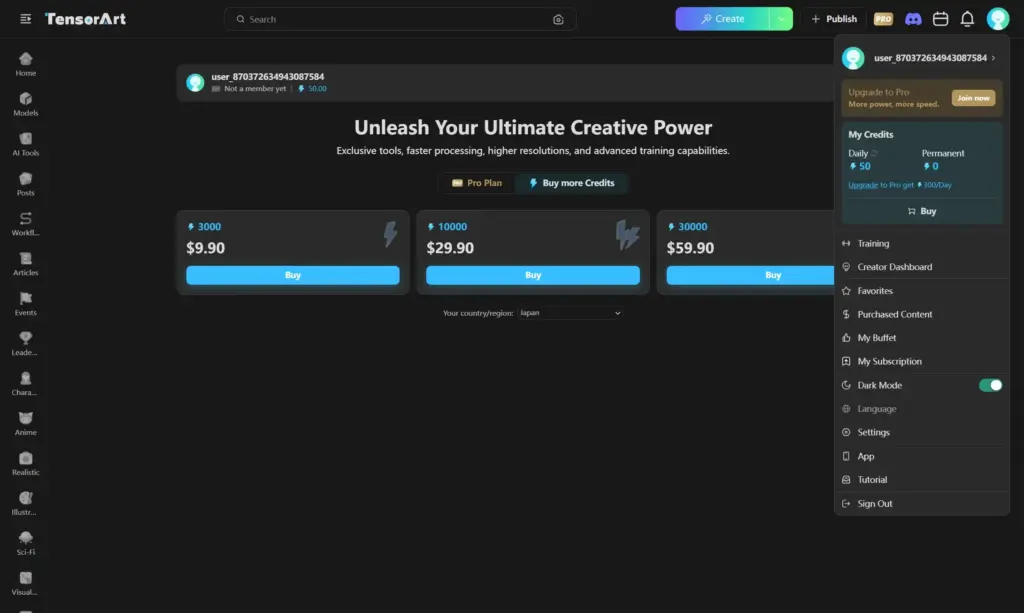Open Characters category in sidebar
The width and height of the screenshot is (1024, 613).
pyautogui.click(x=25, y=384)
